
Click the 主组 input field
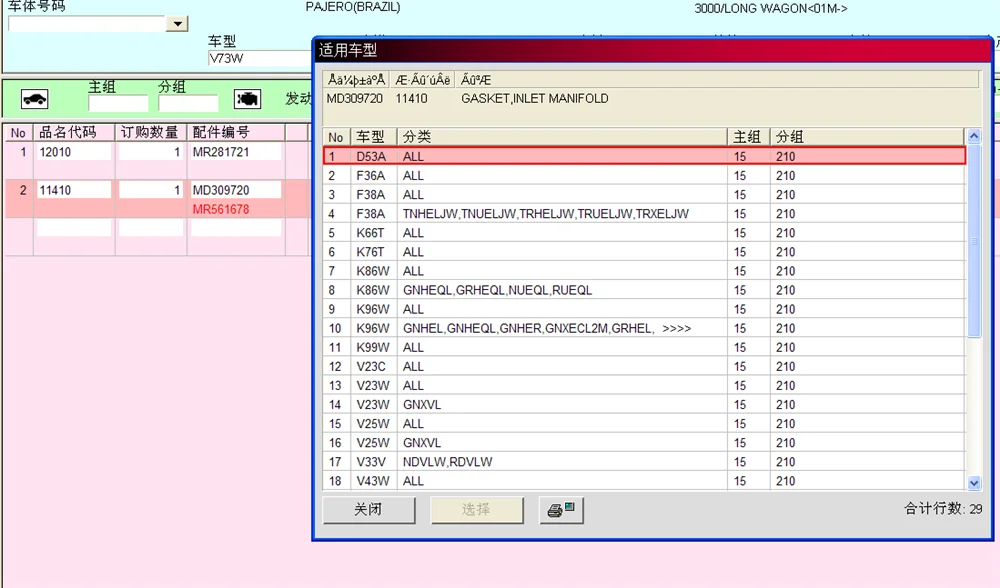tap(118, 103)
